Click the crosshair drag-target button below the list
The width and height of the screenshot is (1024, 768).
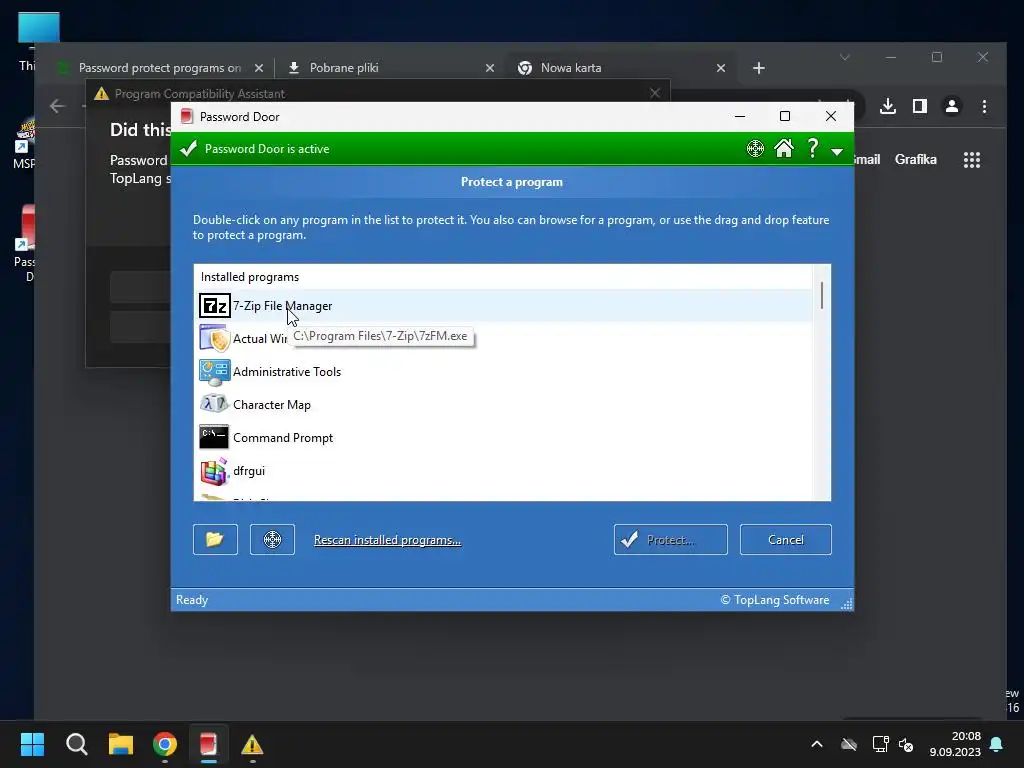272,539
